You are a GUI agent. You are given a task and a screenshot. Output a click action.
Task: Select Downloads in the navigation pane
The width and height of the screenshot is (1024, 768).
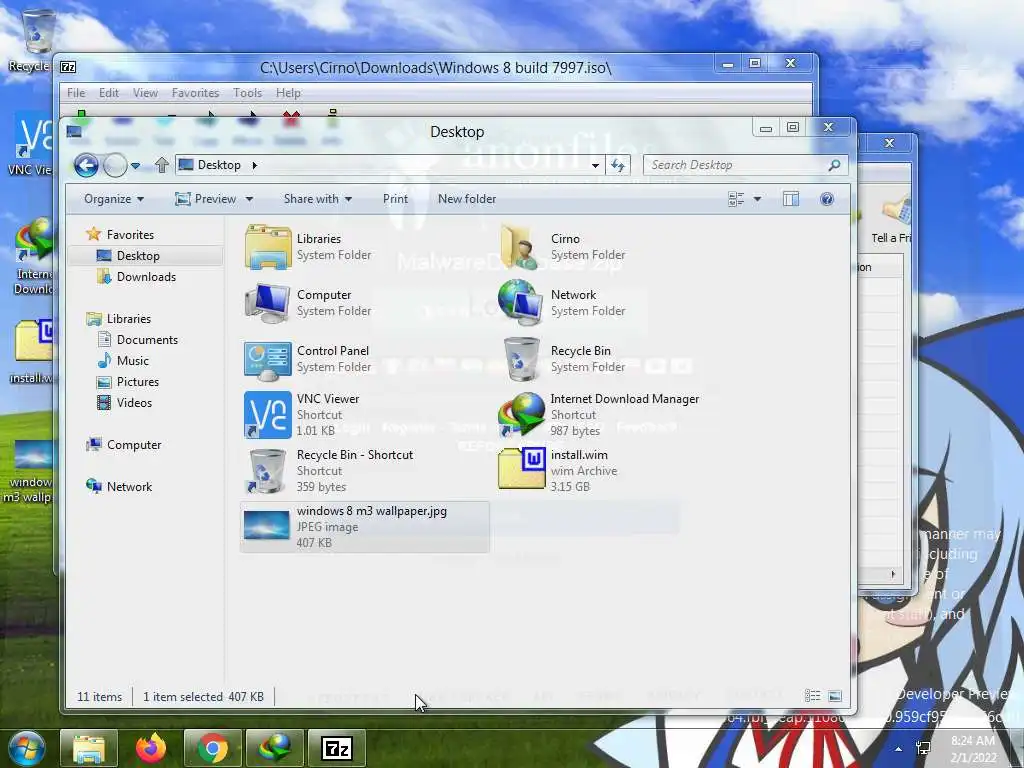coord(136,277)
